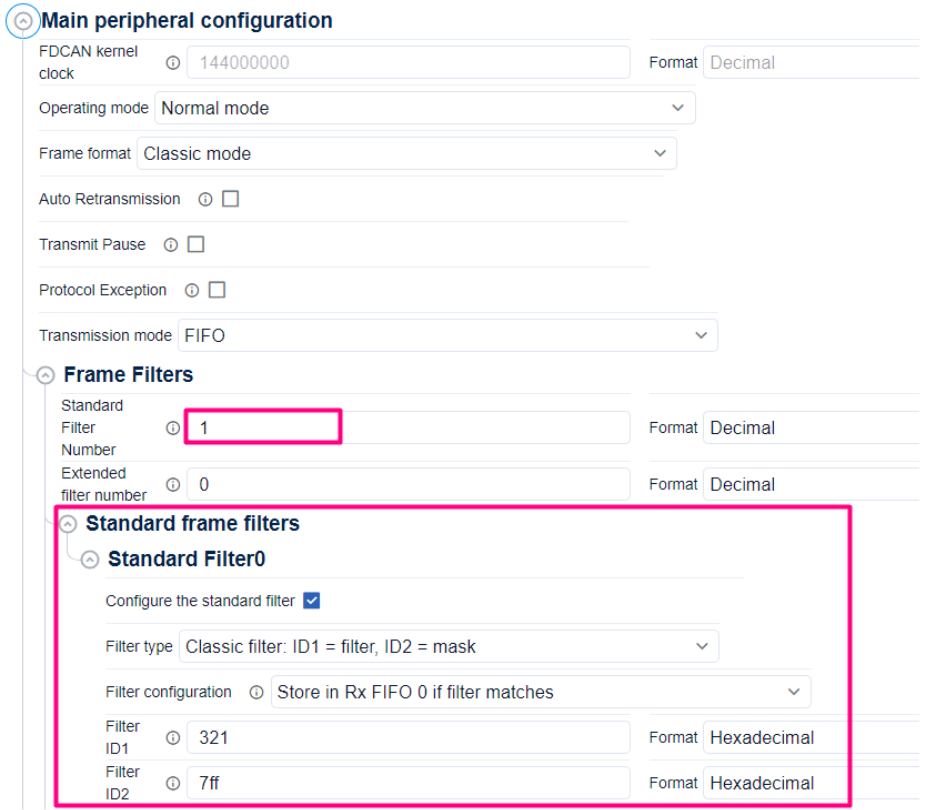Collapse the Frame Filters section
The image size is (936, 810).
(45, 375)
